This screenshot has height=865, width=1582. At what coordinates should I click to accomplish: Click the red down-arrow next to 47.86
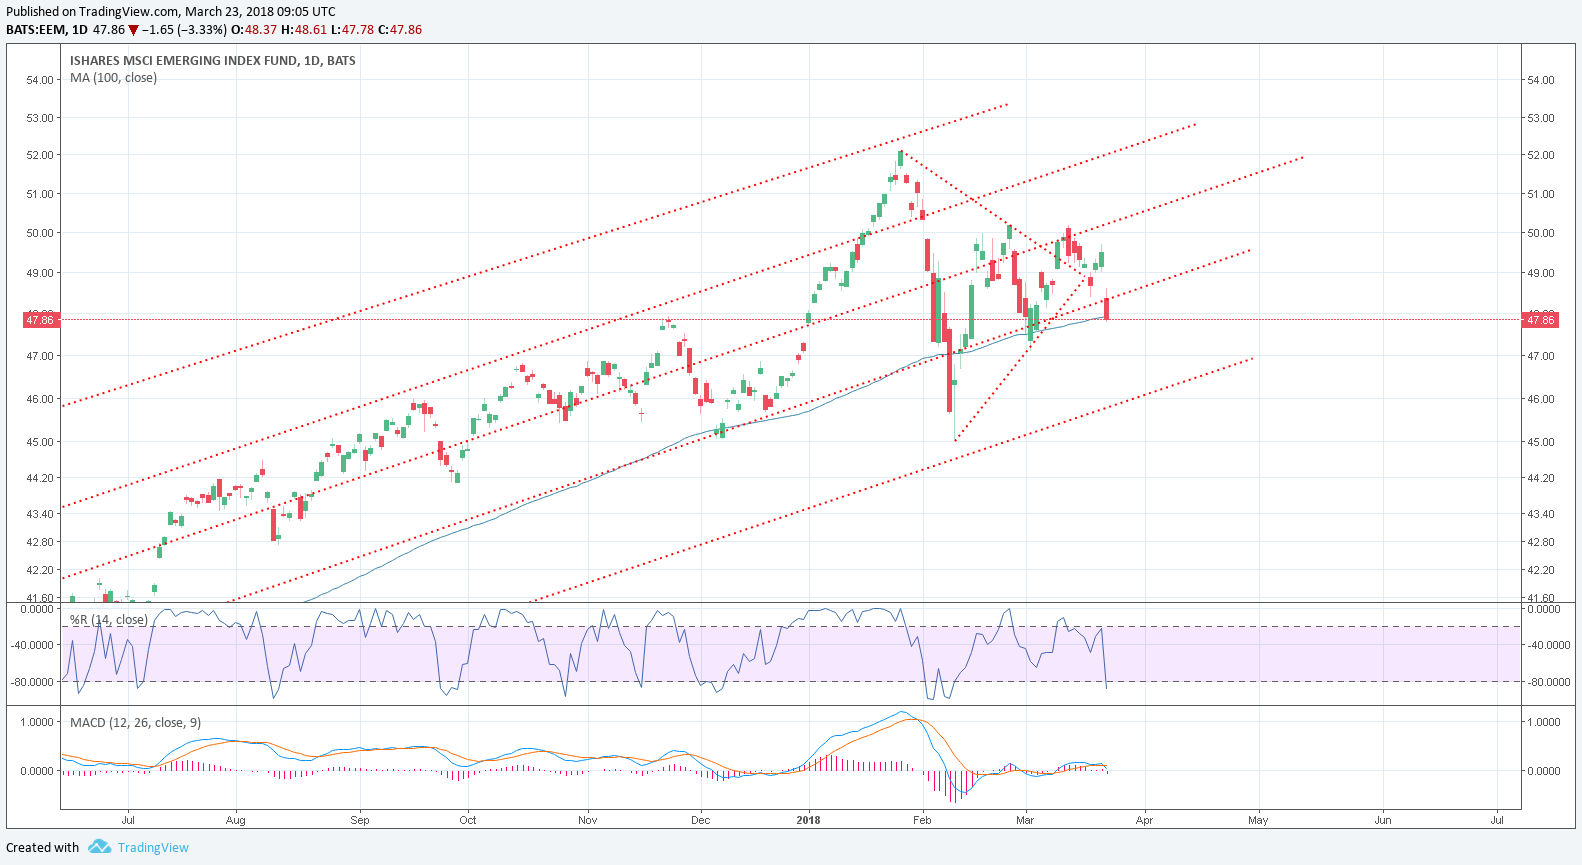coord(133,30)
